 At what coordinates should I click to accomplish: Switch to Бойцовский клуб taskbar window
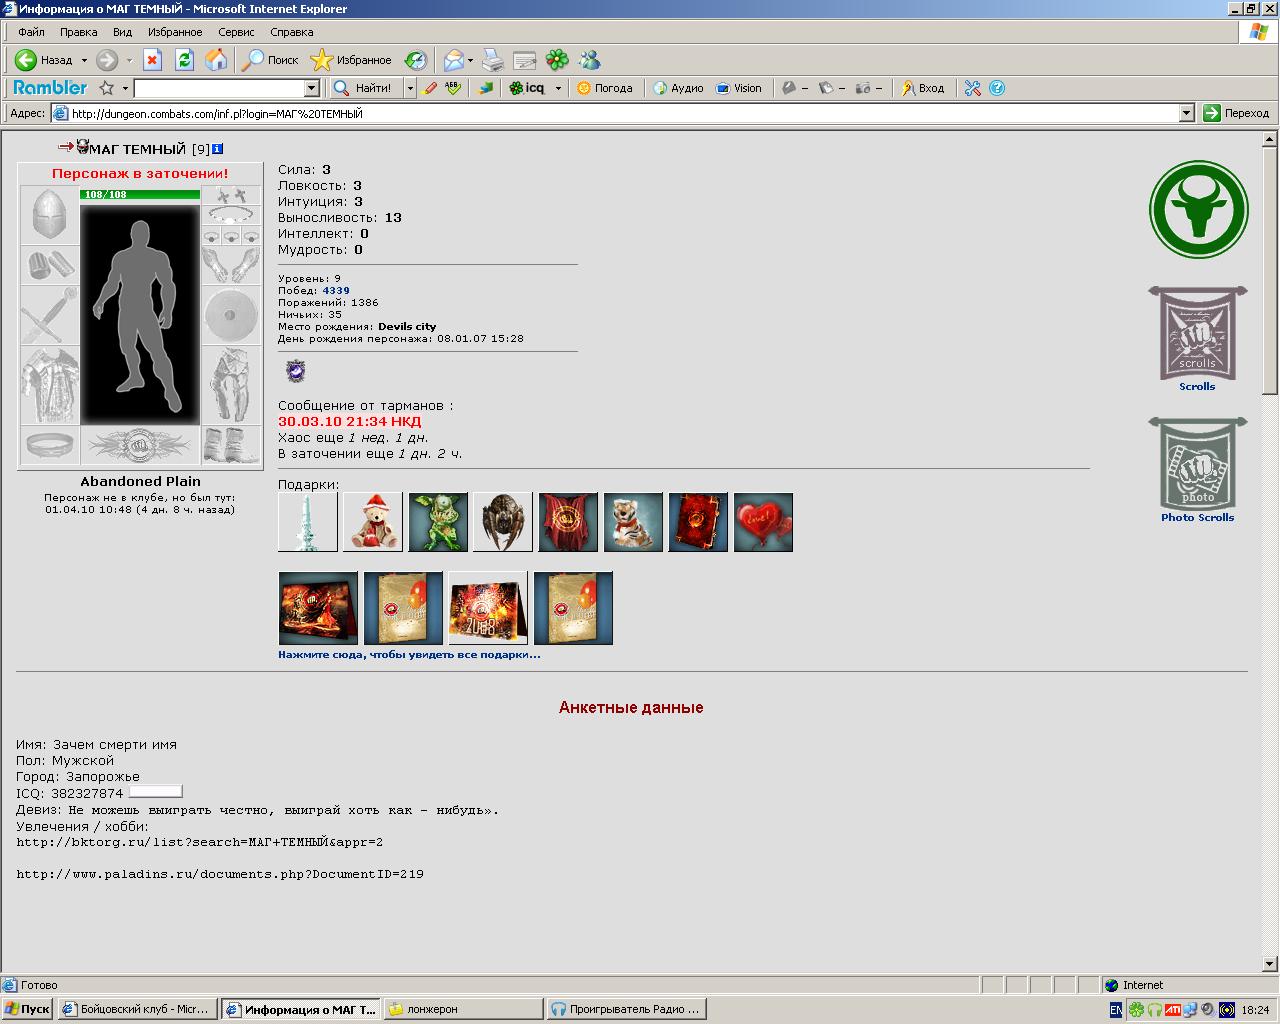pos(137,1009)
